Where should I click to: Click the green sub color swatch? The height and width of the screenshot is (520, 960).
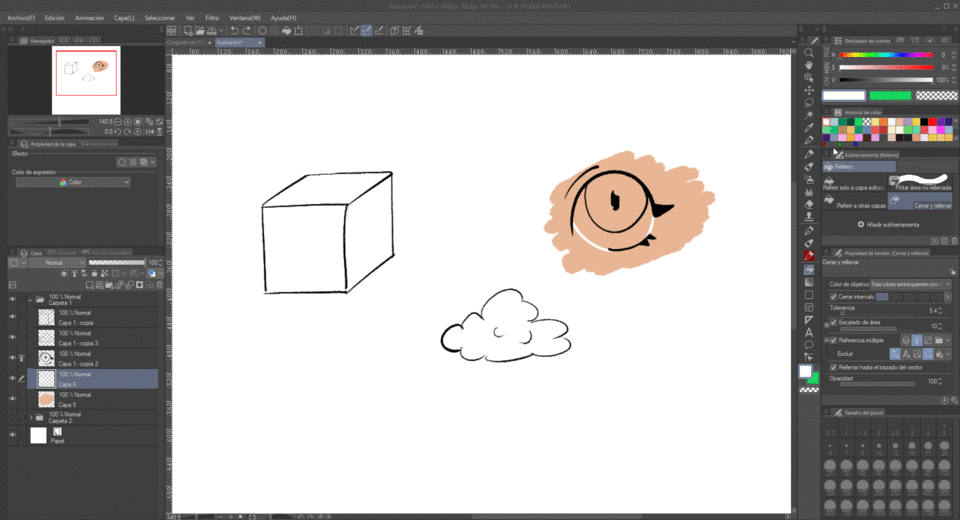click(x=890, y=96)
